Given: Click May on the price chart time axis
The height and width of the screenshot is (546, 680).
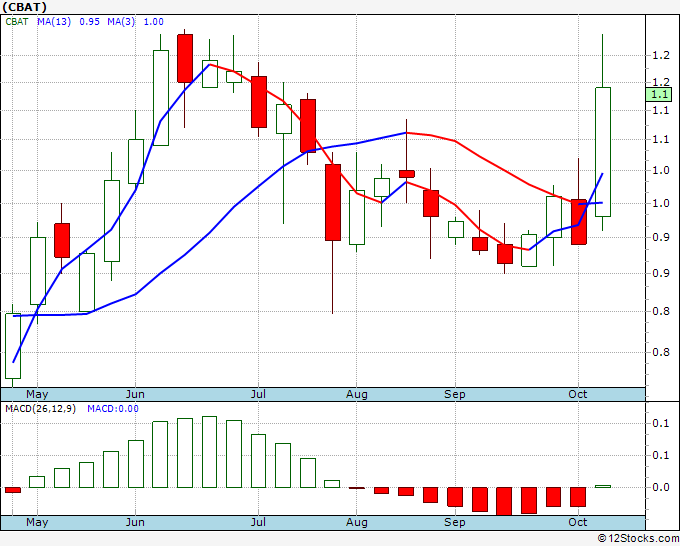Looking at the screenshot, I should (x=37, y=394).
